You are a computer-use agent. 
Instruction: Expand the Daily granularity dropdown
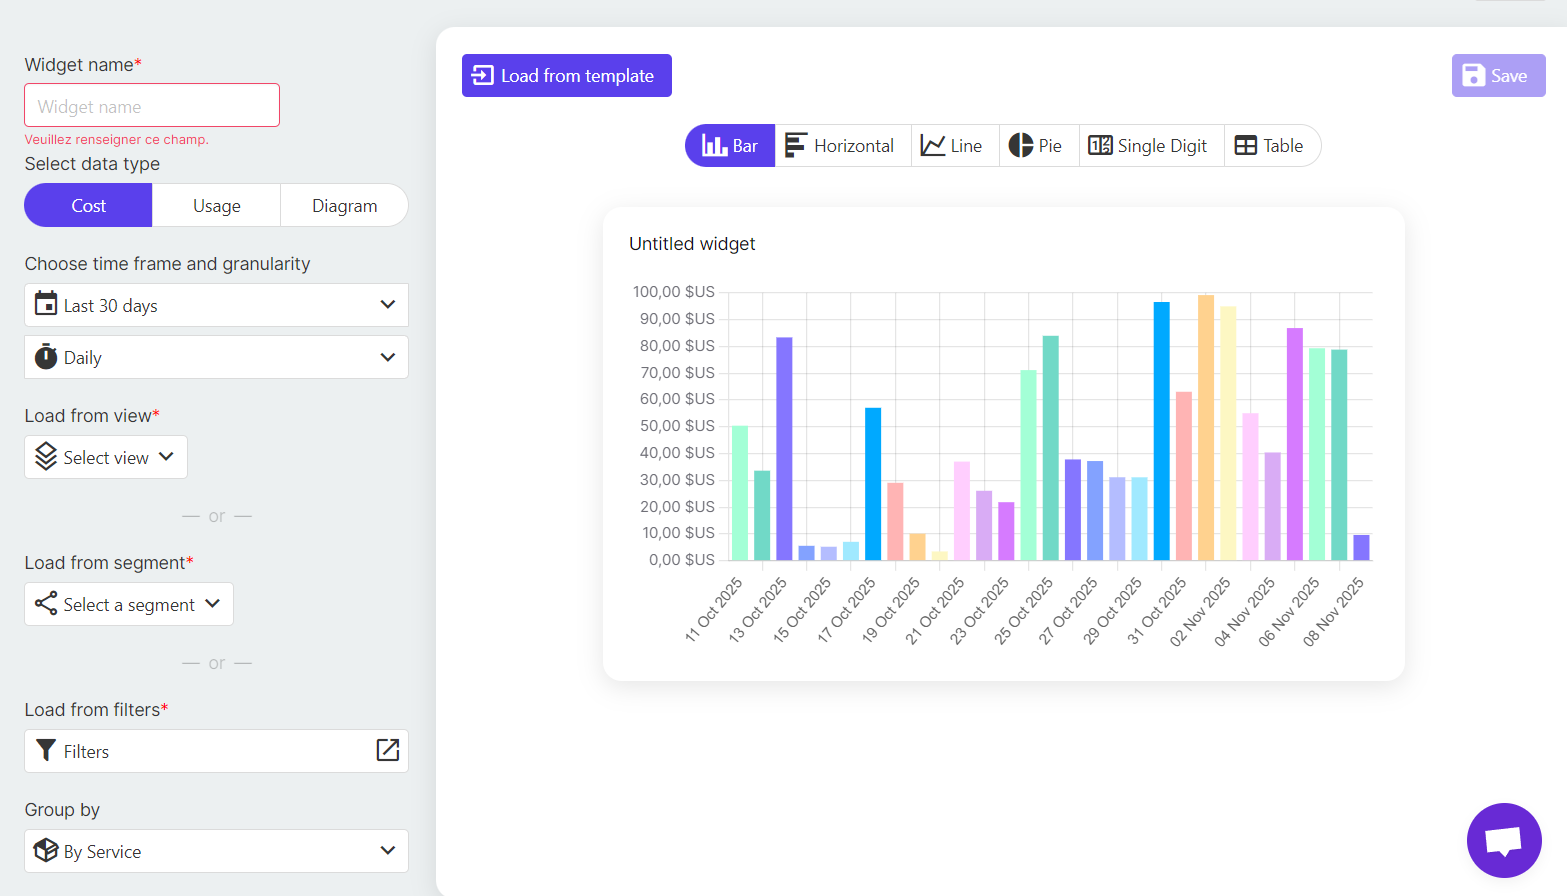pyautogui.click(x=216, y=357)
